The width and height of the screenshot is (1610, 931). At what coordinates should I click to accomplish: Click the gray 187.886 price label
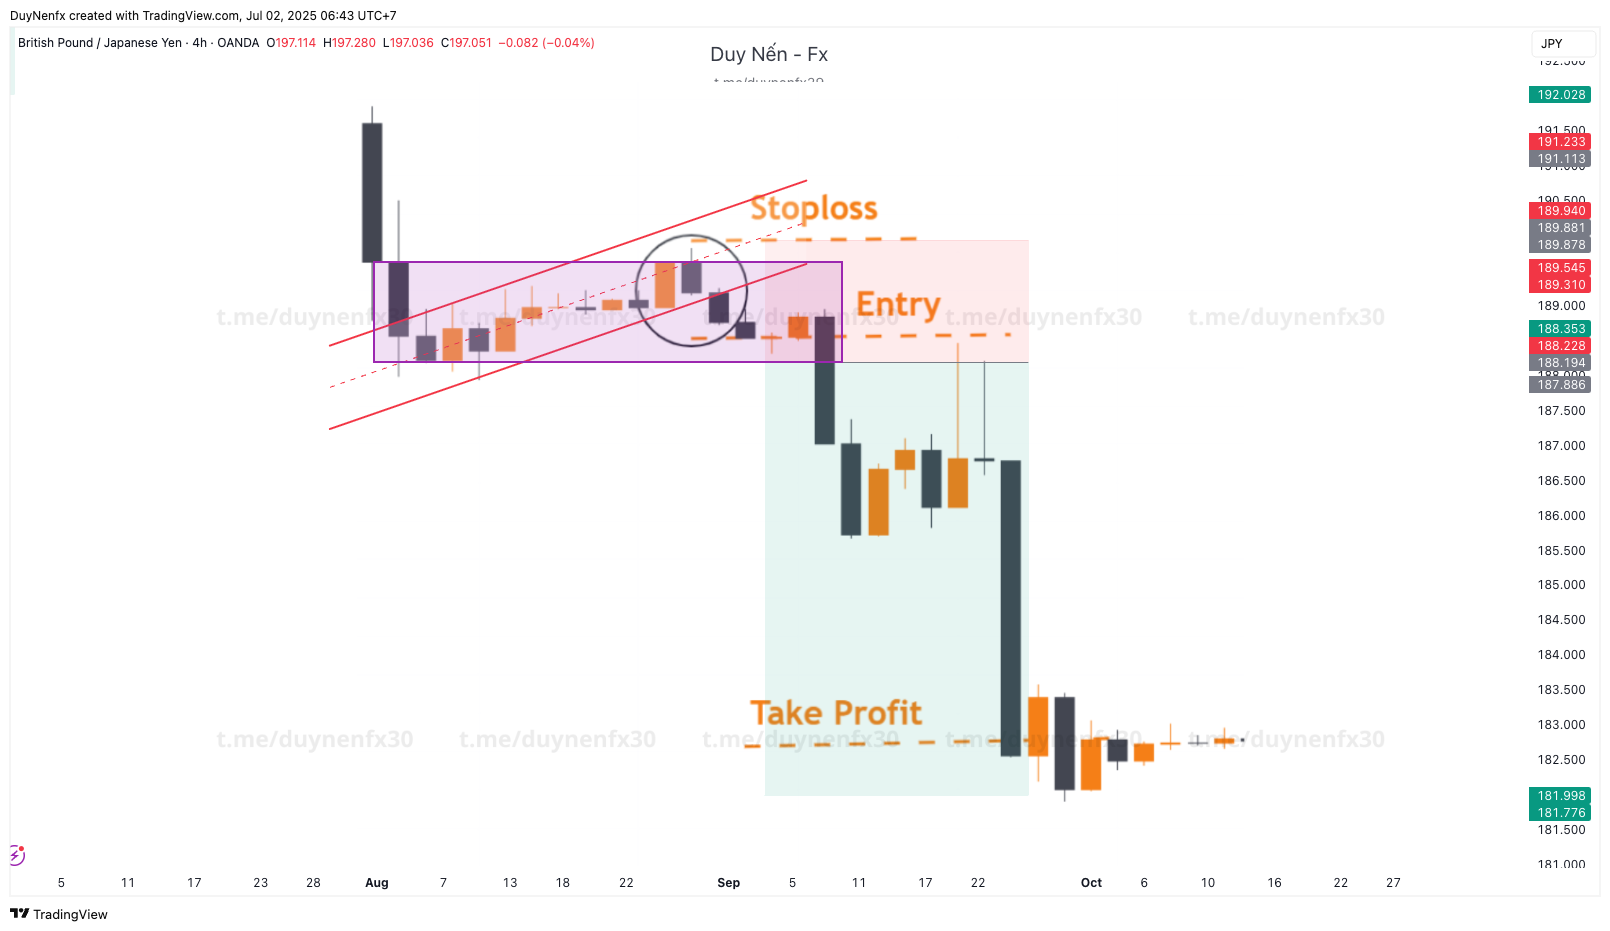[1560, 385]
